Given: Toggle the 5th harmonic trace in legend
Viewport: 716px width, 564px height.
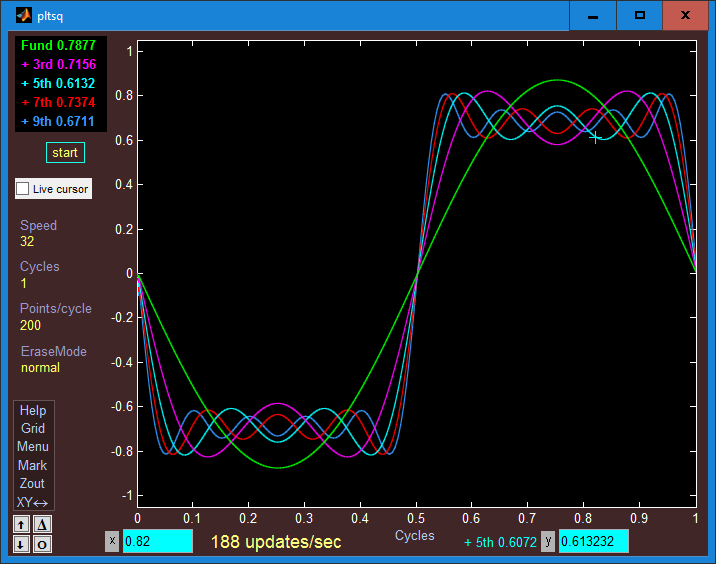Looking at the screenshot, I should point(58,83).
